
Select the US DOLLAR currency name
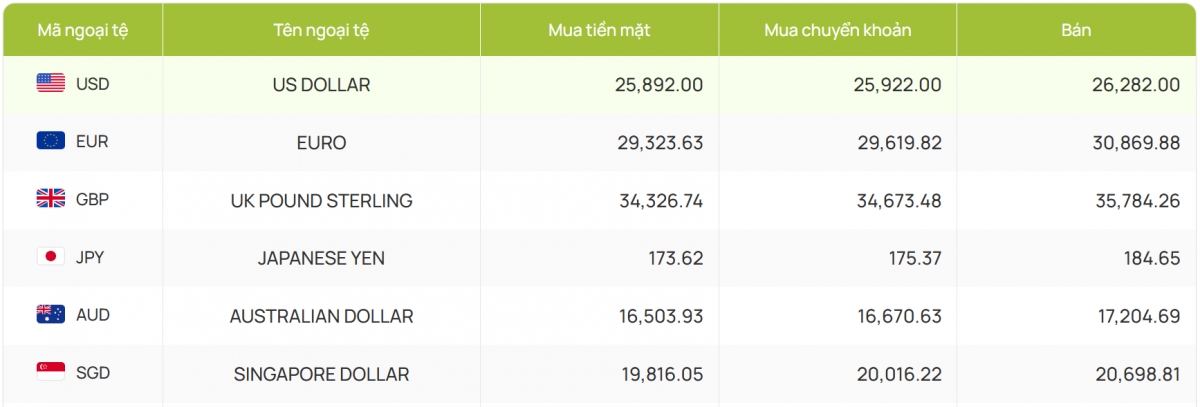(x=321, y=85)
